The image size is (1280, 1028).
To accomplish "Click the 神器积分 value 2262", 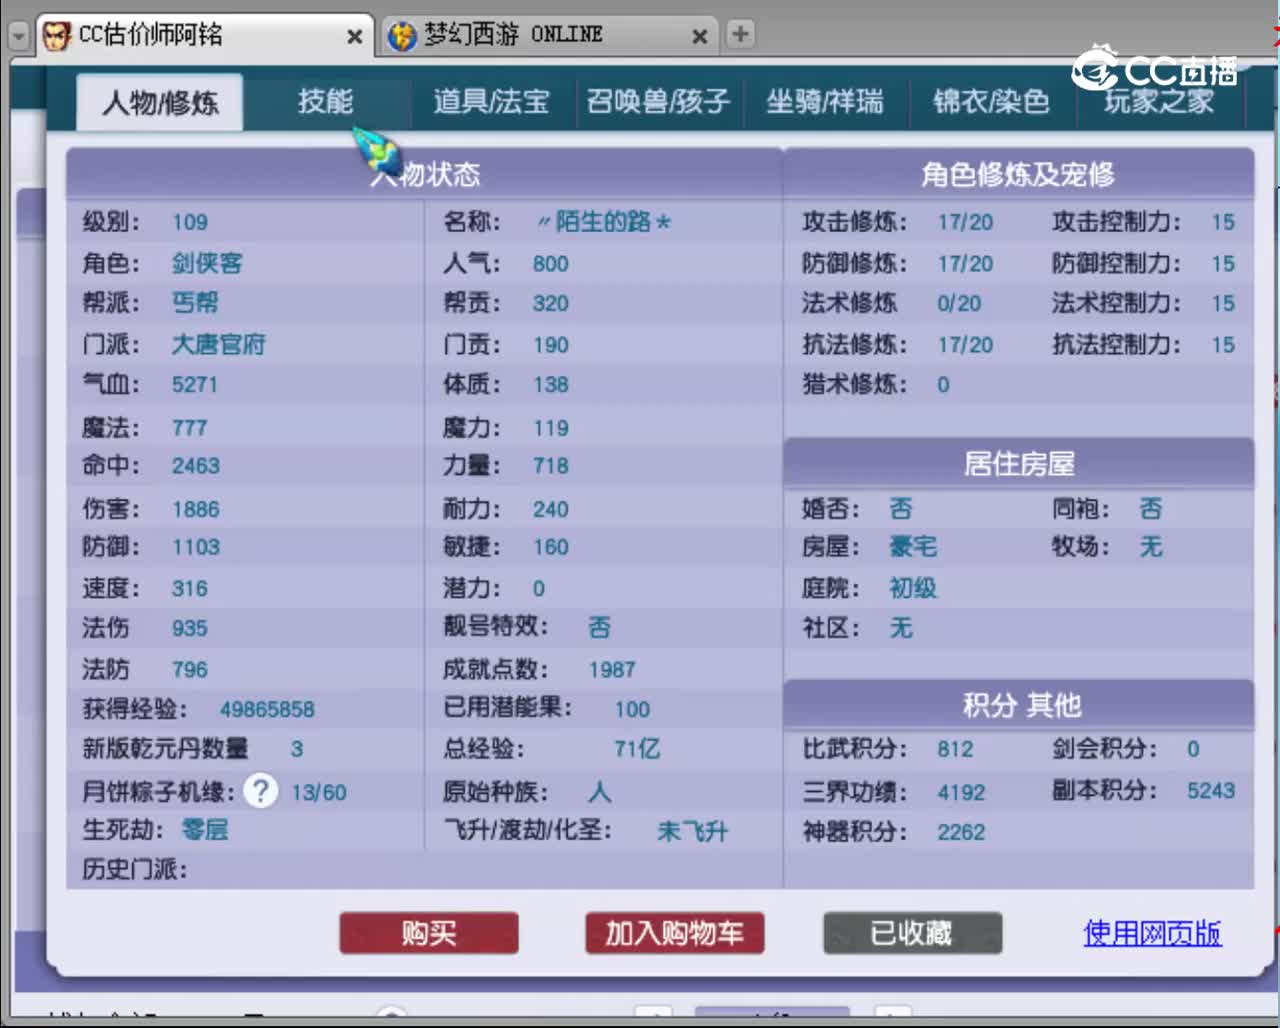I will [961, 831].
